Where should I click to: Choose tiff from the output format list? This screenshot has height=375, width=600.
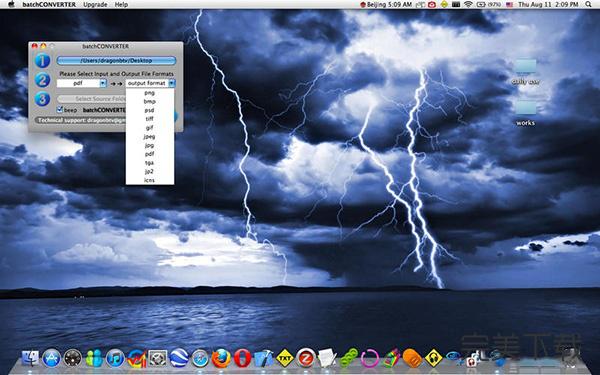point(150,119)
